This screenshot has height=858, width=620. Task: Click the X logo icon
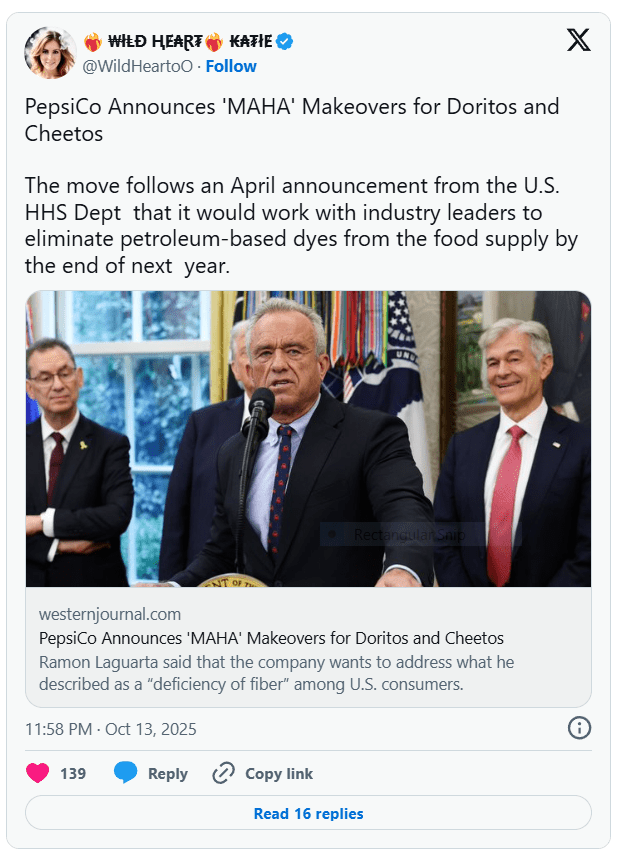(x=578, y=41)
